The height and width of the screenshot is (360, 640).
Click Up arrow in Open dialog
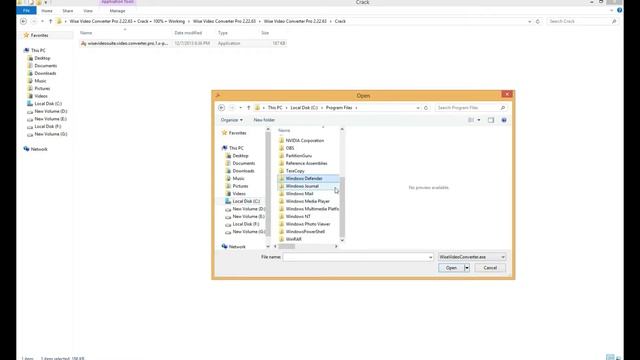click(249, 108)
